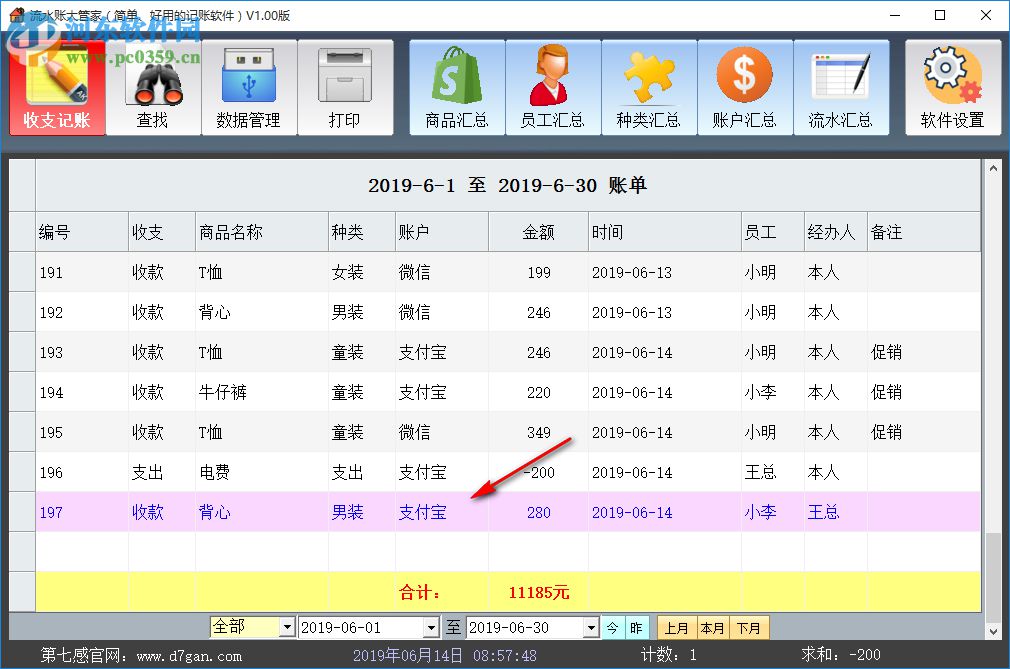Open 流水汇总 transaction summary
The image size is (1010, 669).
(x=841, y=87)
